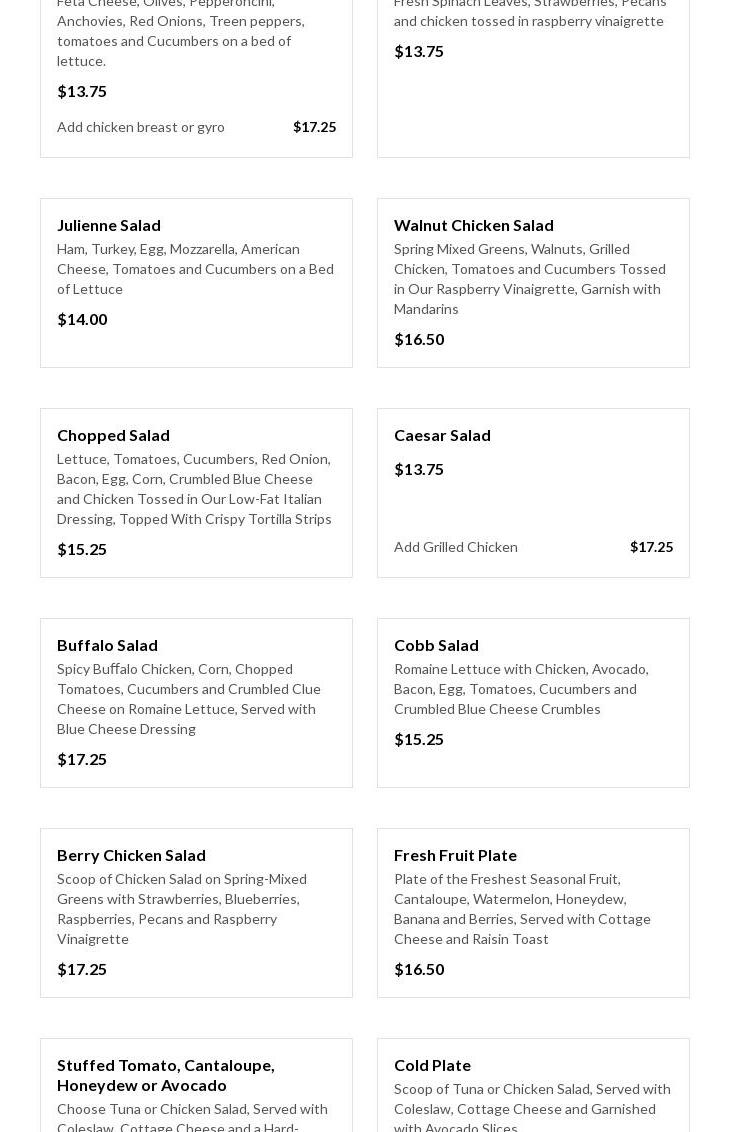Click the Chopped Salad ingredients description
730x1132 pixels.
point(194,489)
